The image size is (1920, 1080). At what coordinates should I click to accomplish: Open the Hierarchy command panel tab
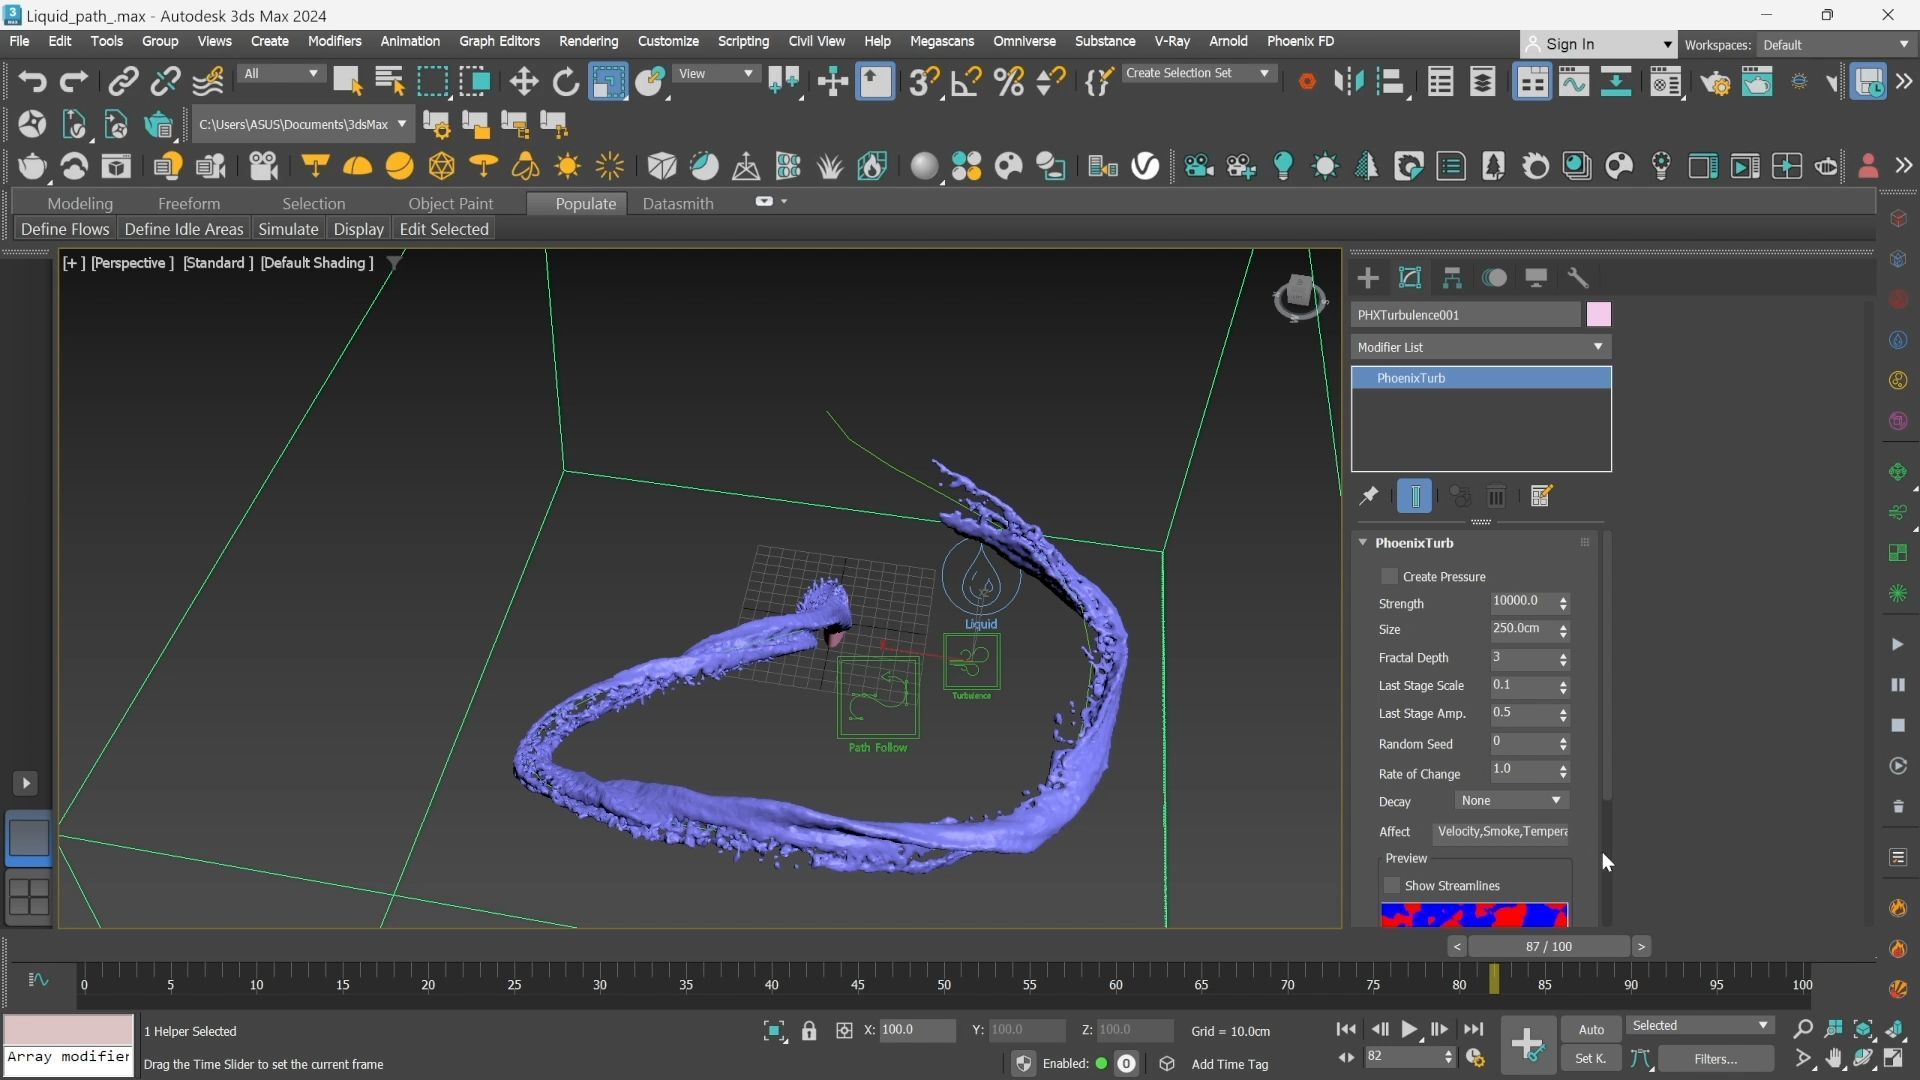(1452, 278)
